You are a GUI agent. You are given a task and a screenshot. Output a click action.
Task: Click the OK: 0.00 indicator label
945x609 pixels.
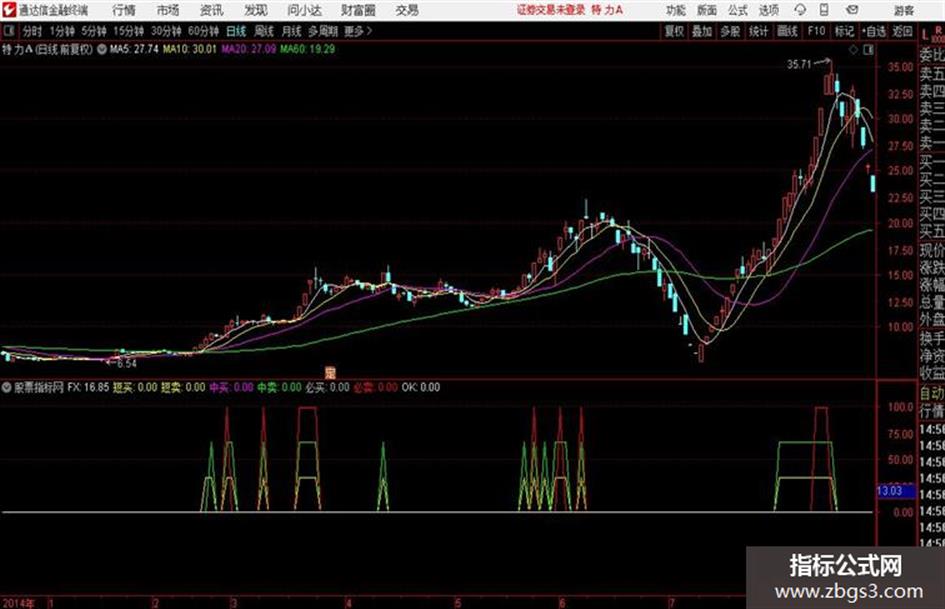tap(421, 387)
